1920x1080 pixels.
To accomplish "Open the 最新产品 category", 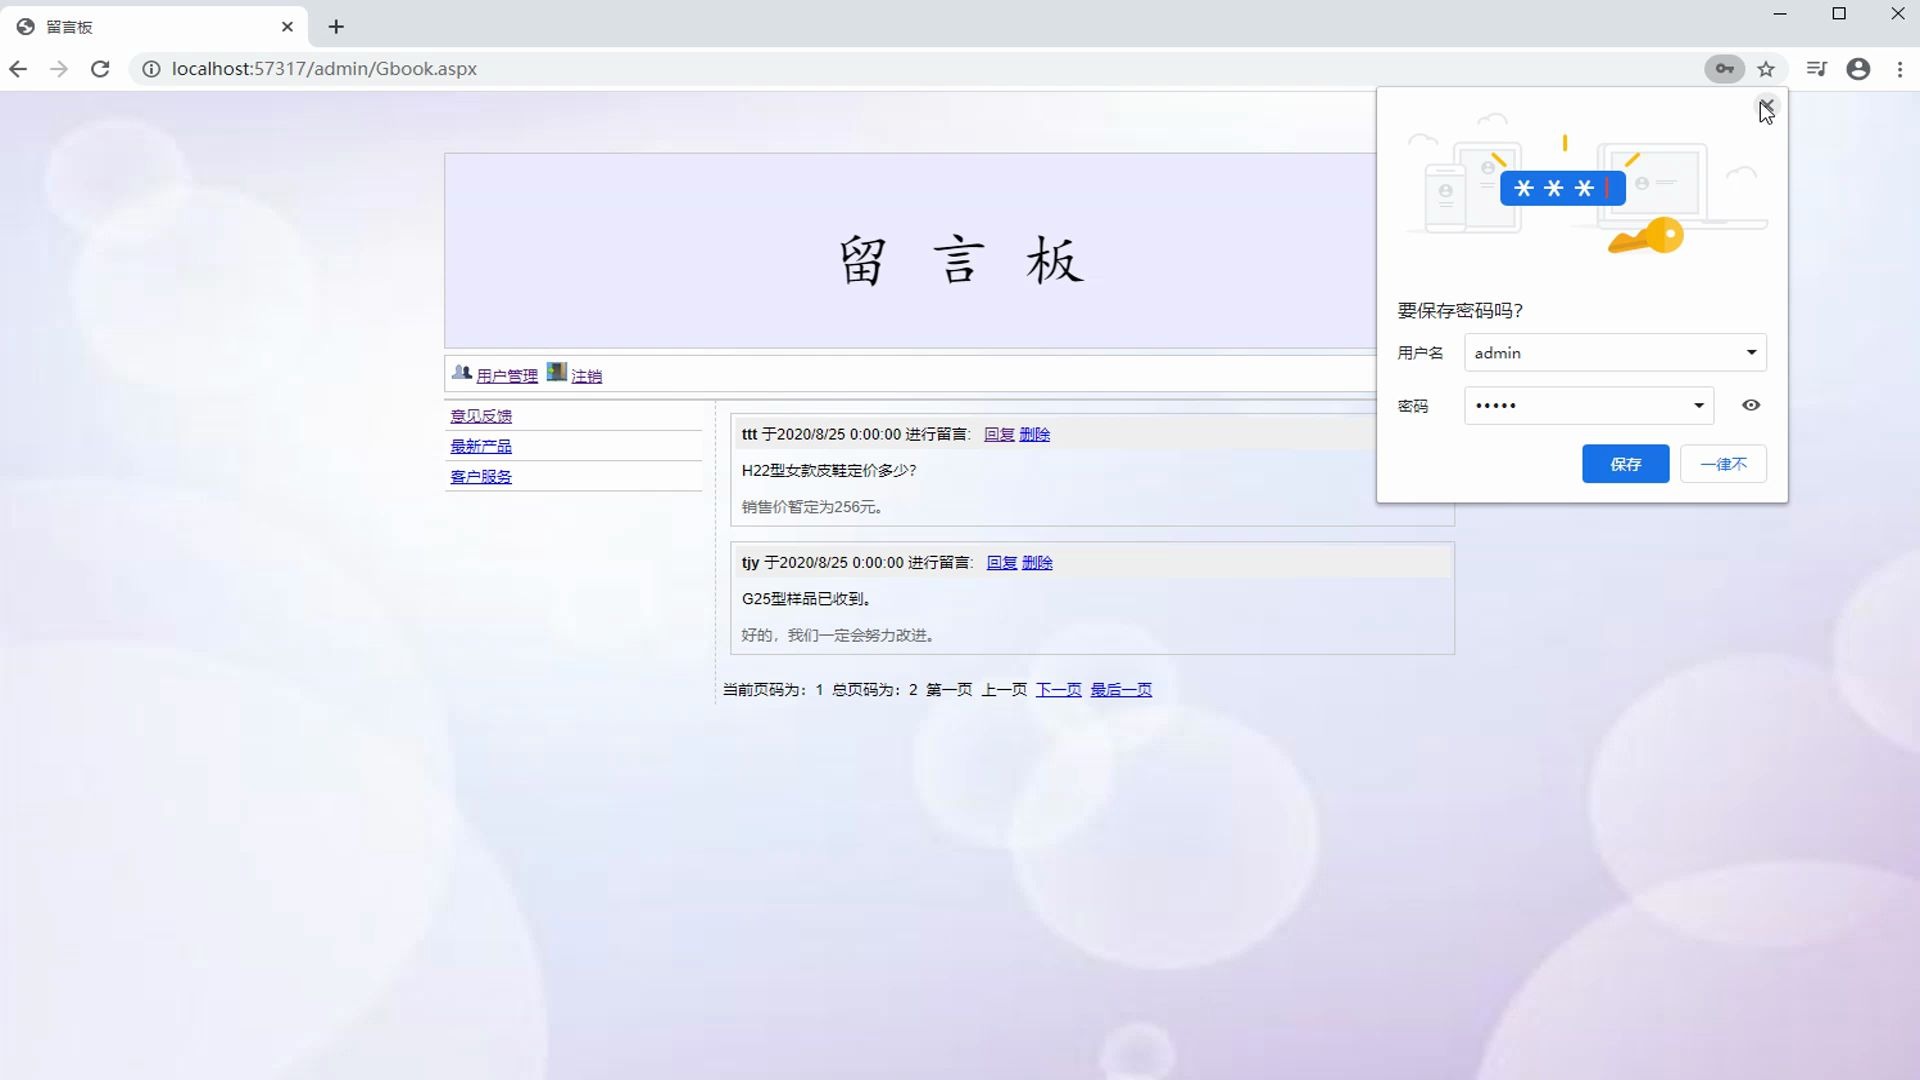I will point(481,446).
